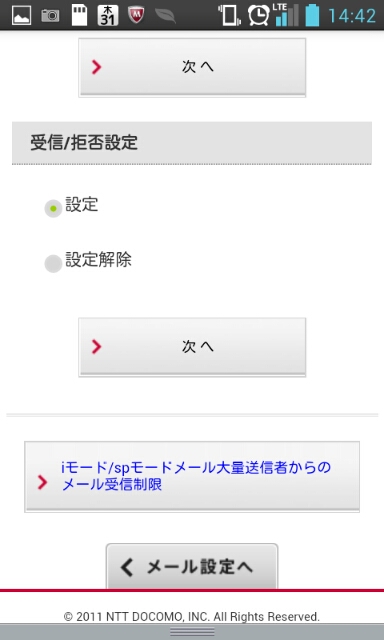Screen dimensions: 384x640
Task: Open iモード/spモードメール大量送信者からのメール受信制限 link
Action: [192, 476]
